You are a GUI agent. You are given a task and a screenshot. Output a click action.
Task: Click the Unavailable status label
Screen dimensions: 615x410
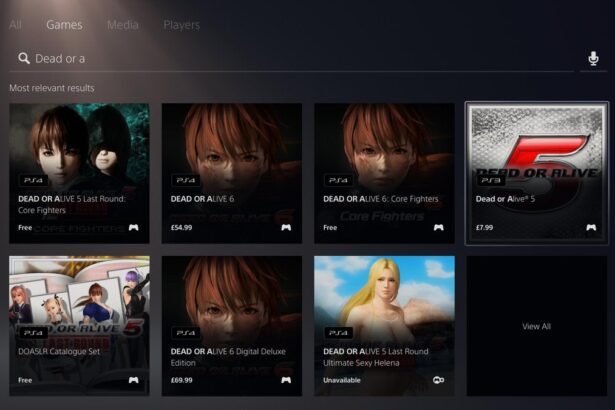click(342, 380)
